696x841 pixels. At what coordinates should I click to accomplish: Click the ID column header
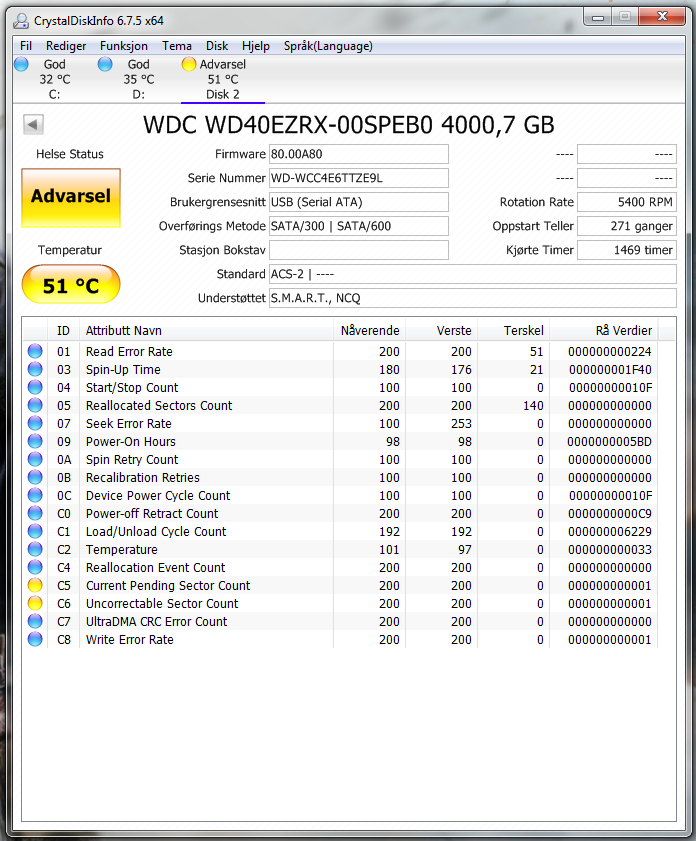tap(63, 330)
